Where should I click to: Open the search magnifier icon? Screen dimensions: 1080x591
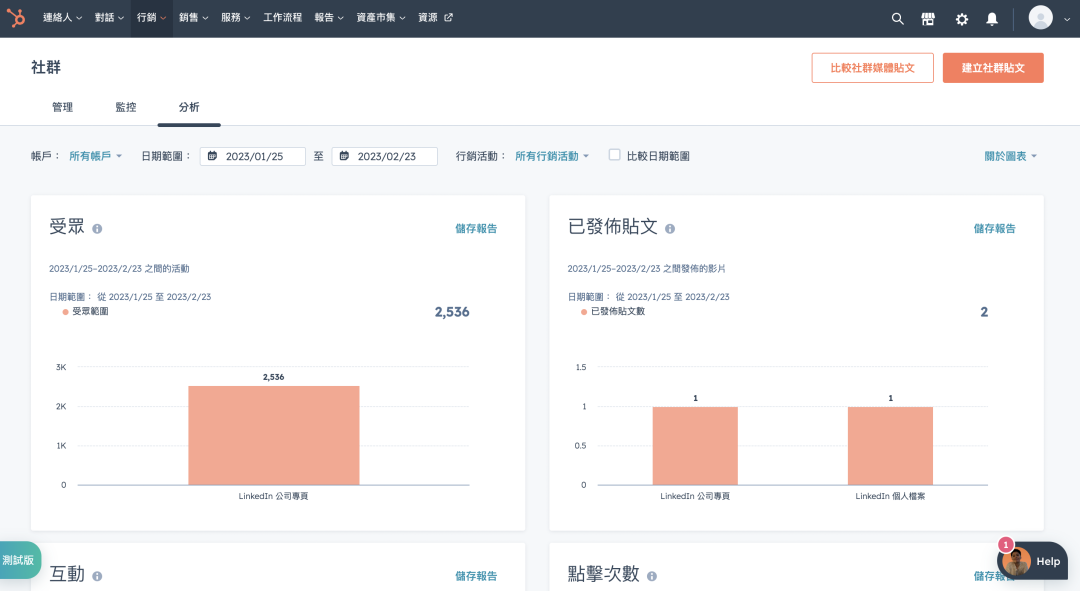(x=897, y=18)
